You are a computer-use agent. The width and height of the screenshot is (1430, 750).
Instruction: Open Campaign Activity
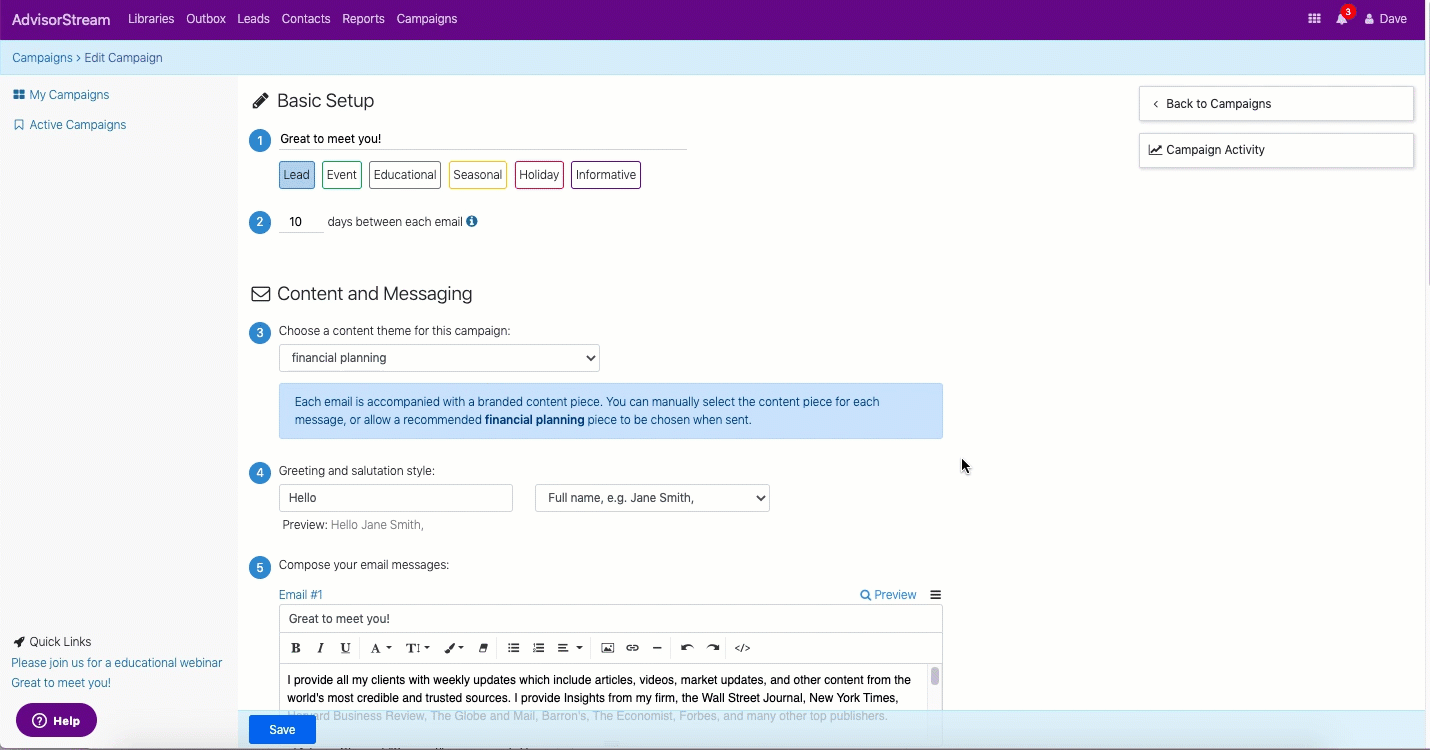coord(1276,150)
